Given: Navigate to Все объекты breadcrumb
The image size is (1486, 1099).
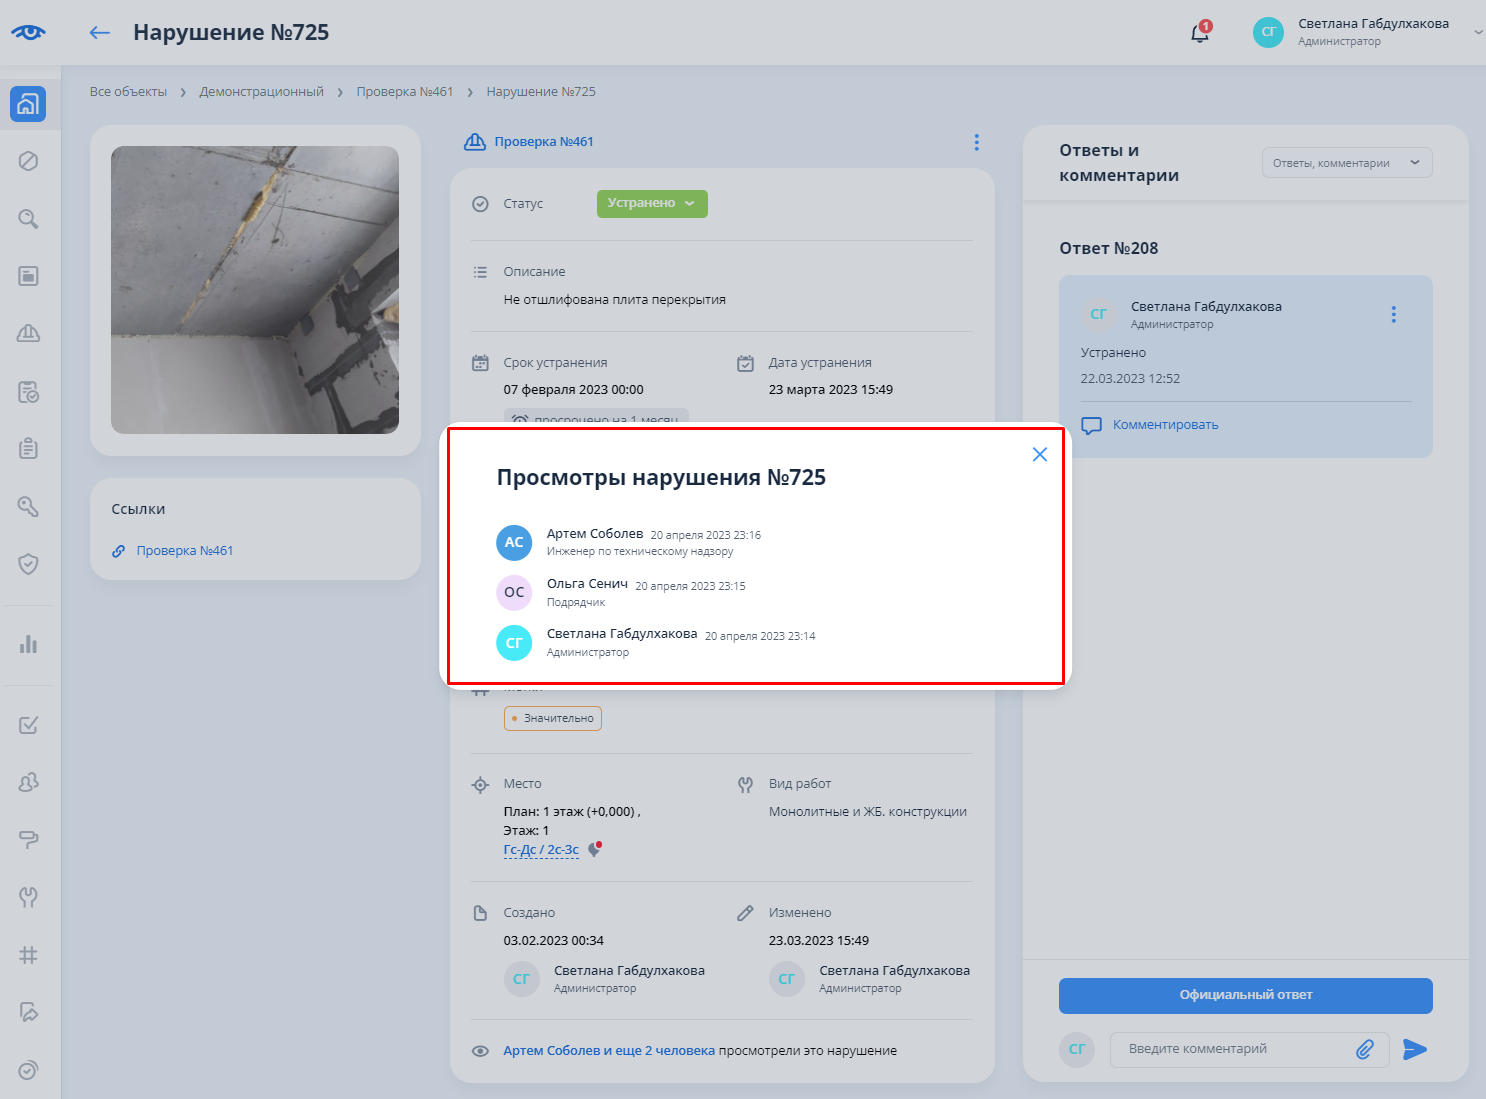Looking at the screenshot, I should (128, 92).
